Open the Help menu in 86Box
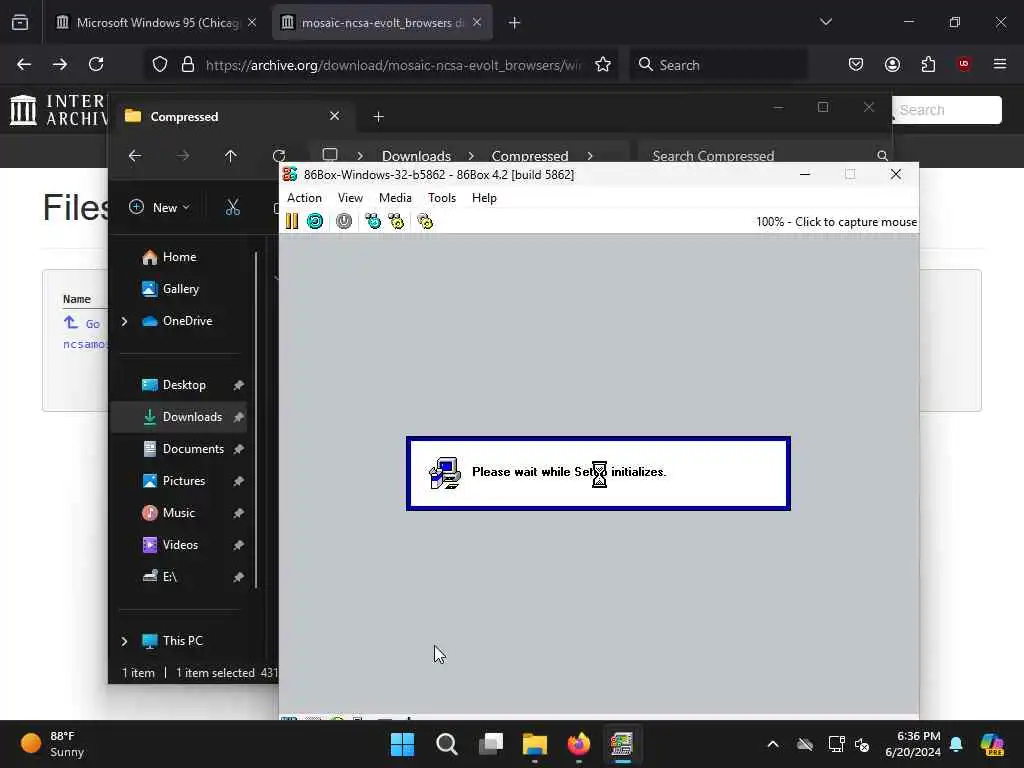 484,198
